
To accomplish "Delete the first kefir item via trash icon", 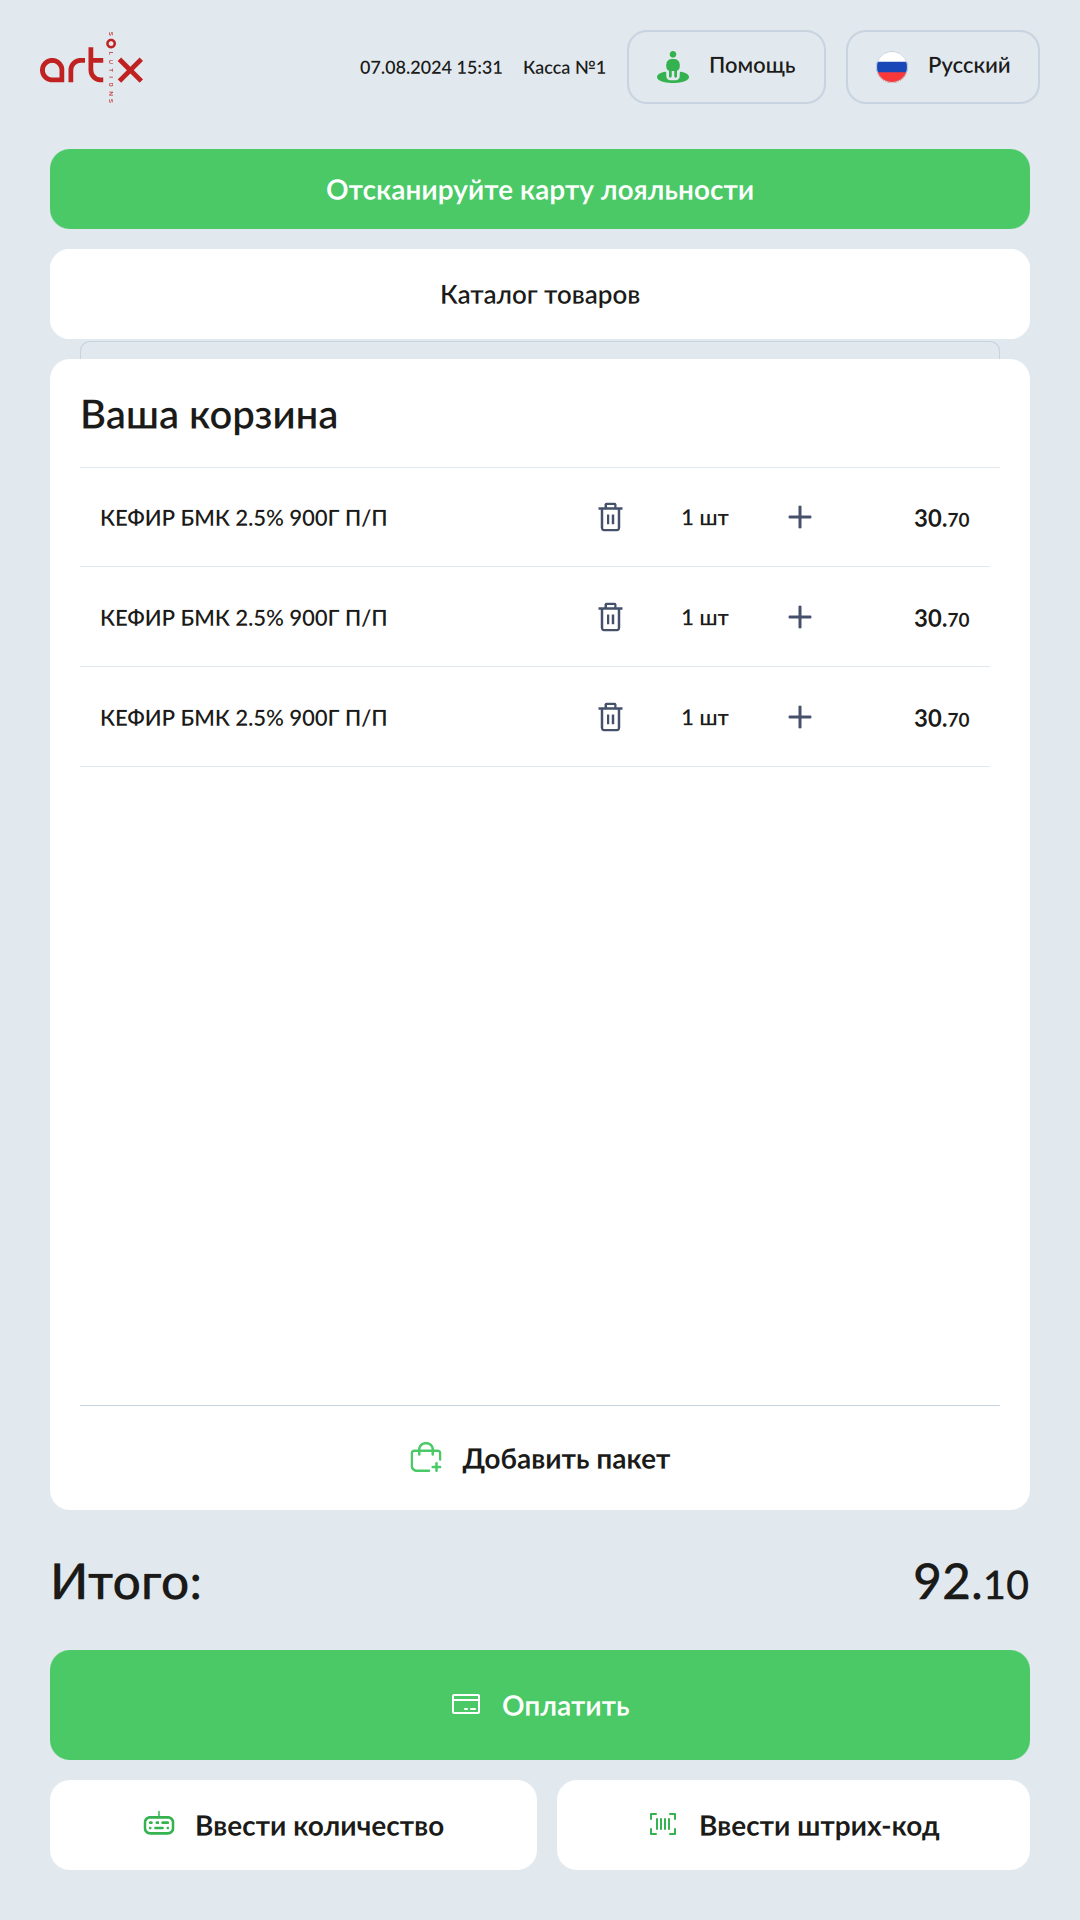I will point(610,517).
